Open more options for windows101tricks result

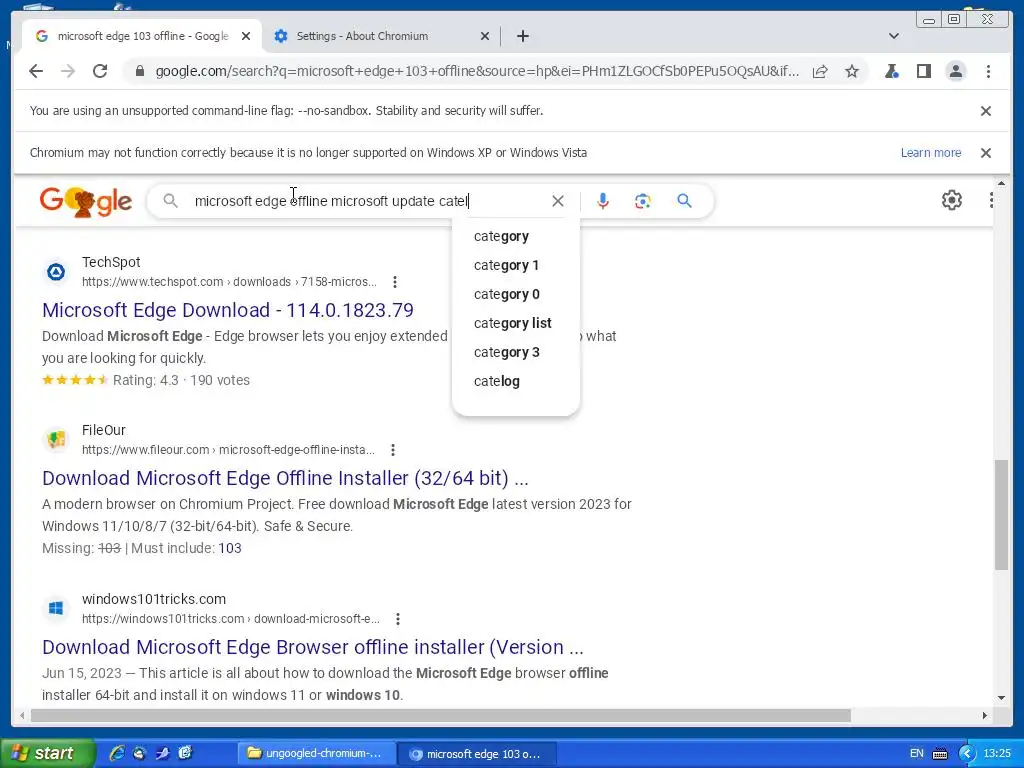tap(398, 619)
